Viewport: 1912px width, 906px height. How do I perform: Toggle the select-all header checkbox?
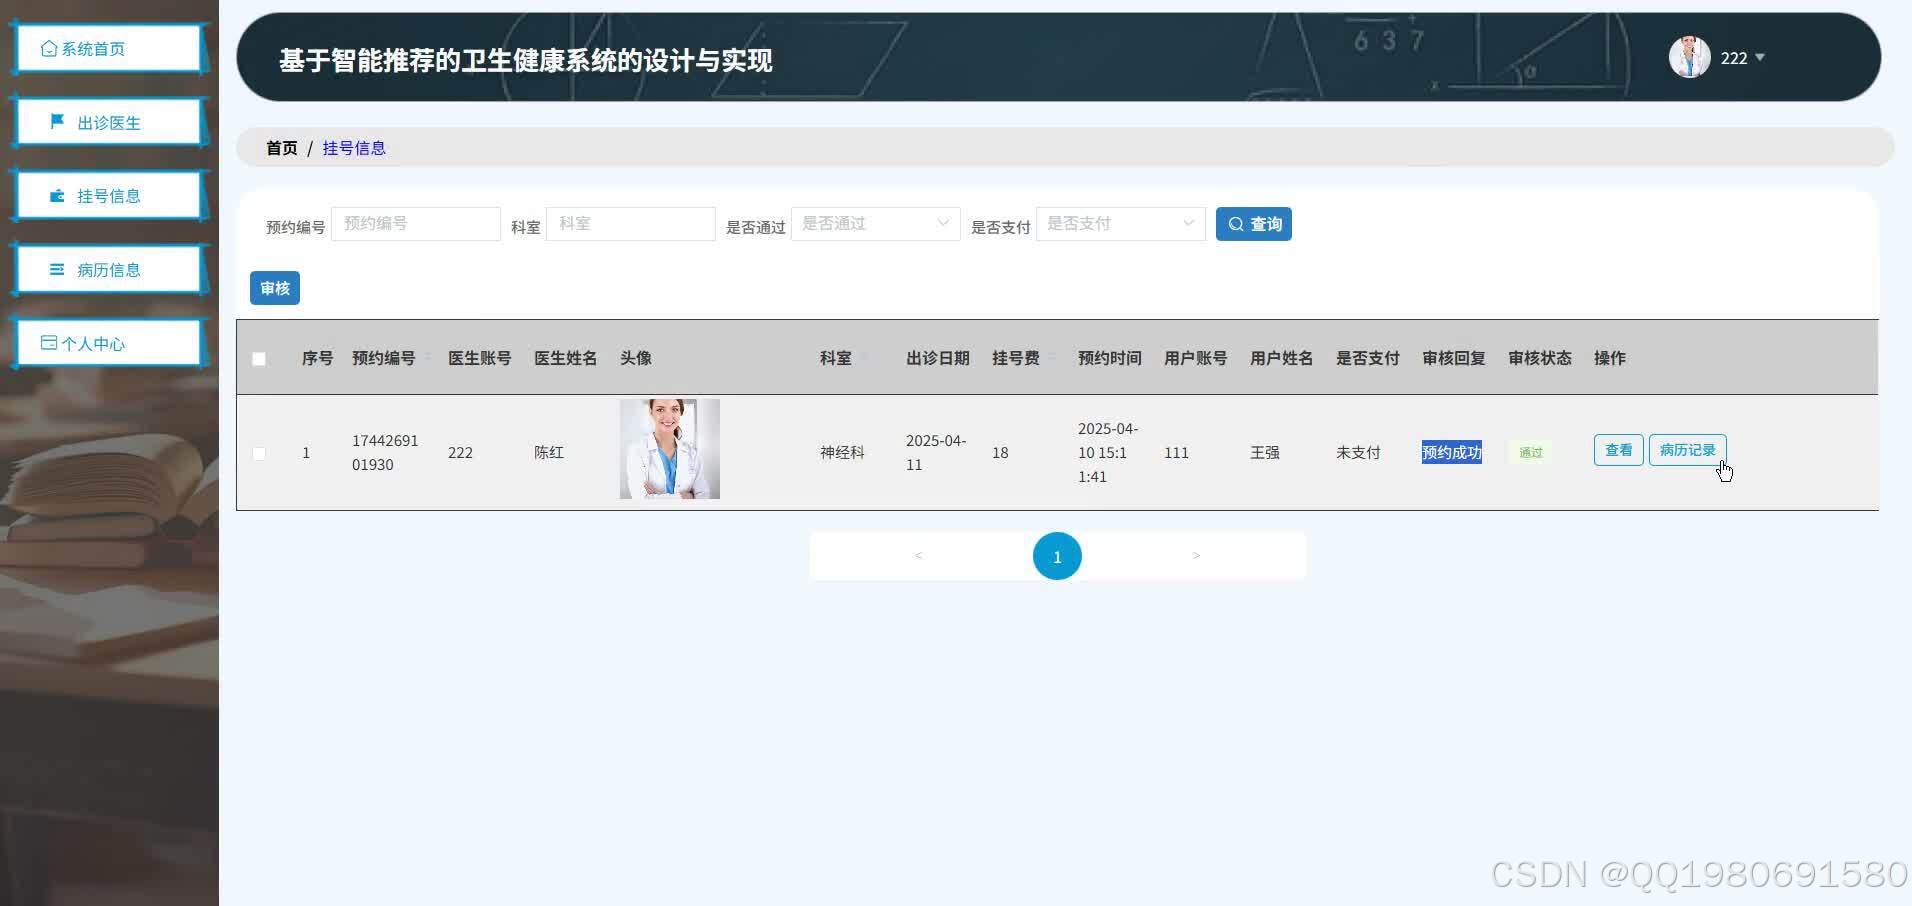[x=259, y=359]
